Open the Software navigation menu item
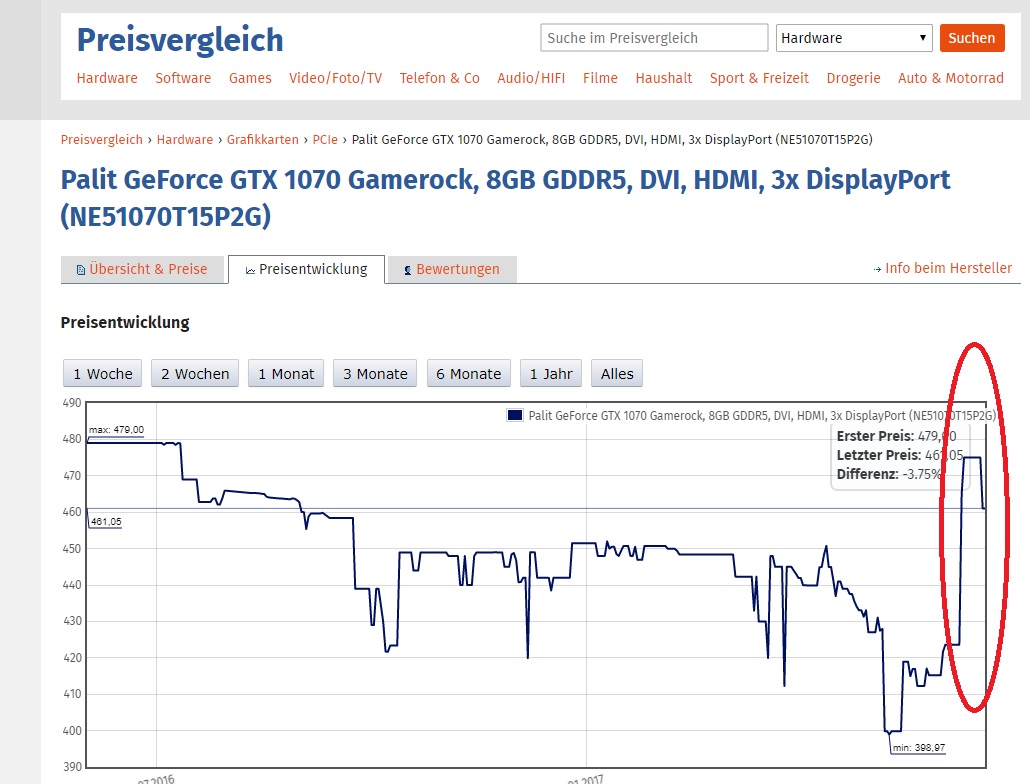This screenshot has width=1030, height=784. click(183, 78)
